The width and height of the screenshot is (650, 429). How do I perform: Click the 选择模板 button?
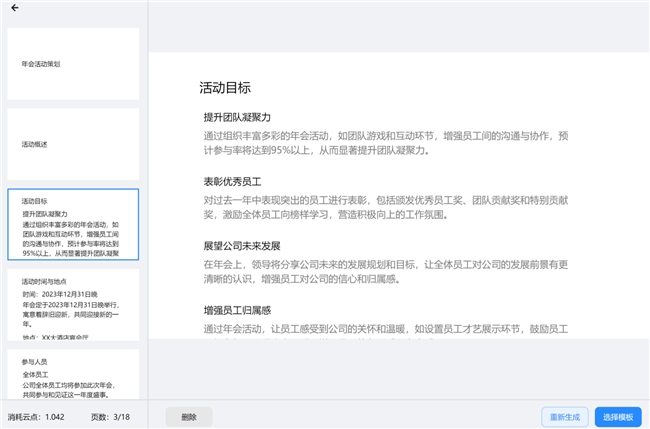point(618,417)
